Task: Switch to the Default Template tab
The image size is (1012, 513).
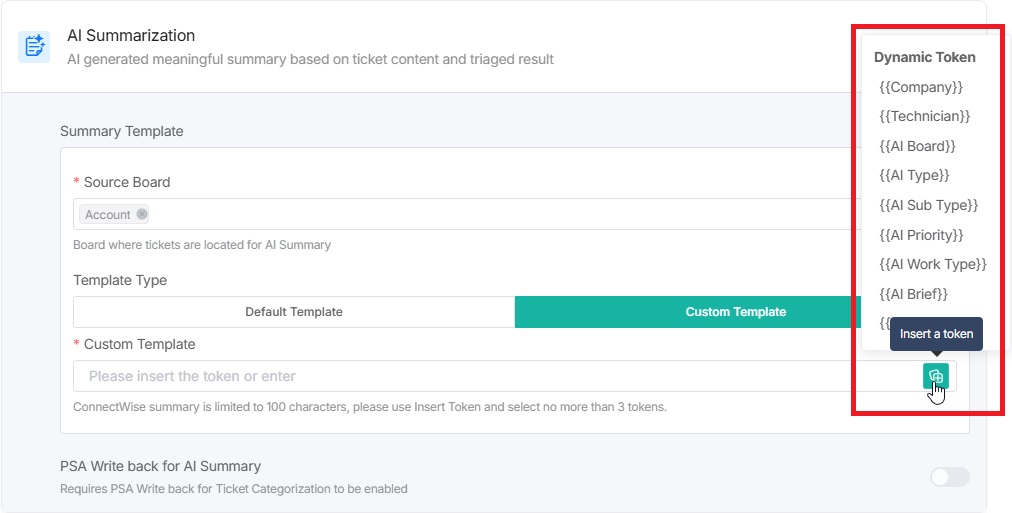Action: (x=294, y=312)
